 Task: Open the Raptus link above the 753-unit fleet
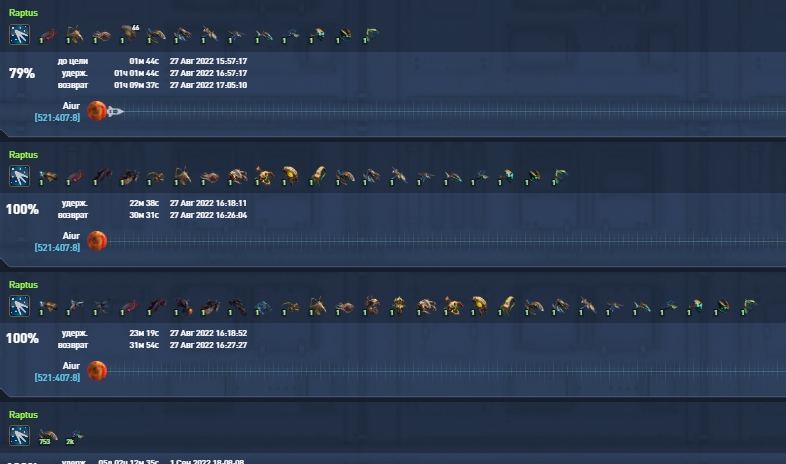click(23, 415)
